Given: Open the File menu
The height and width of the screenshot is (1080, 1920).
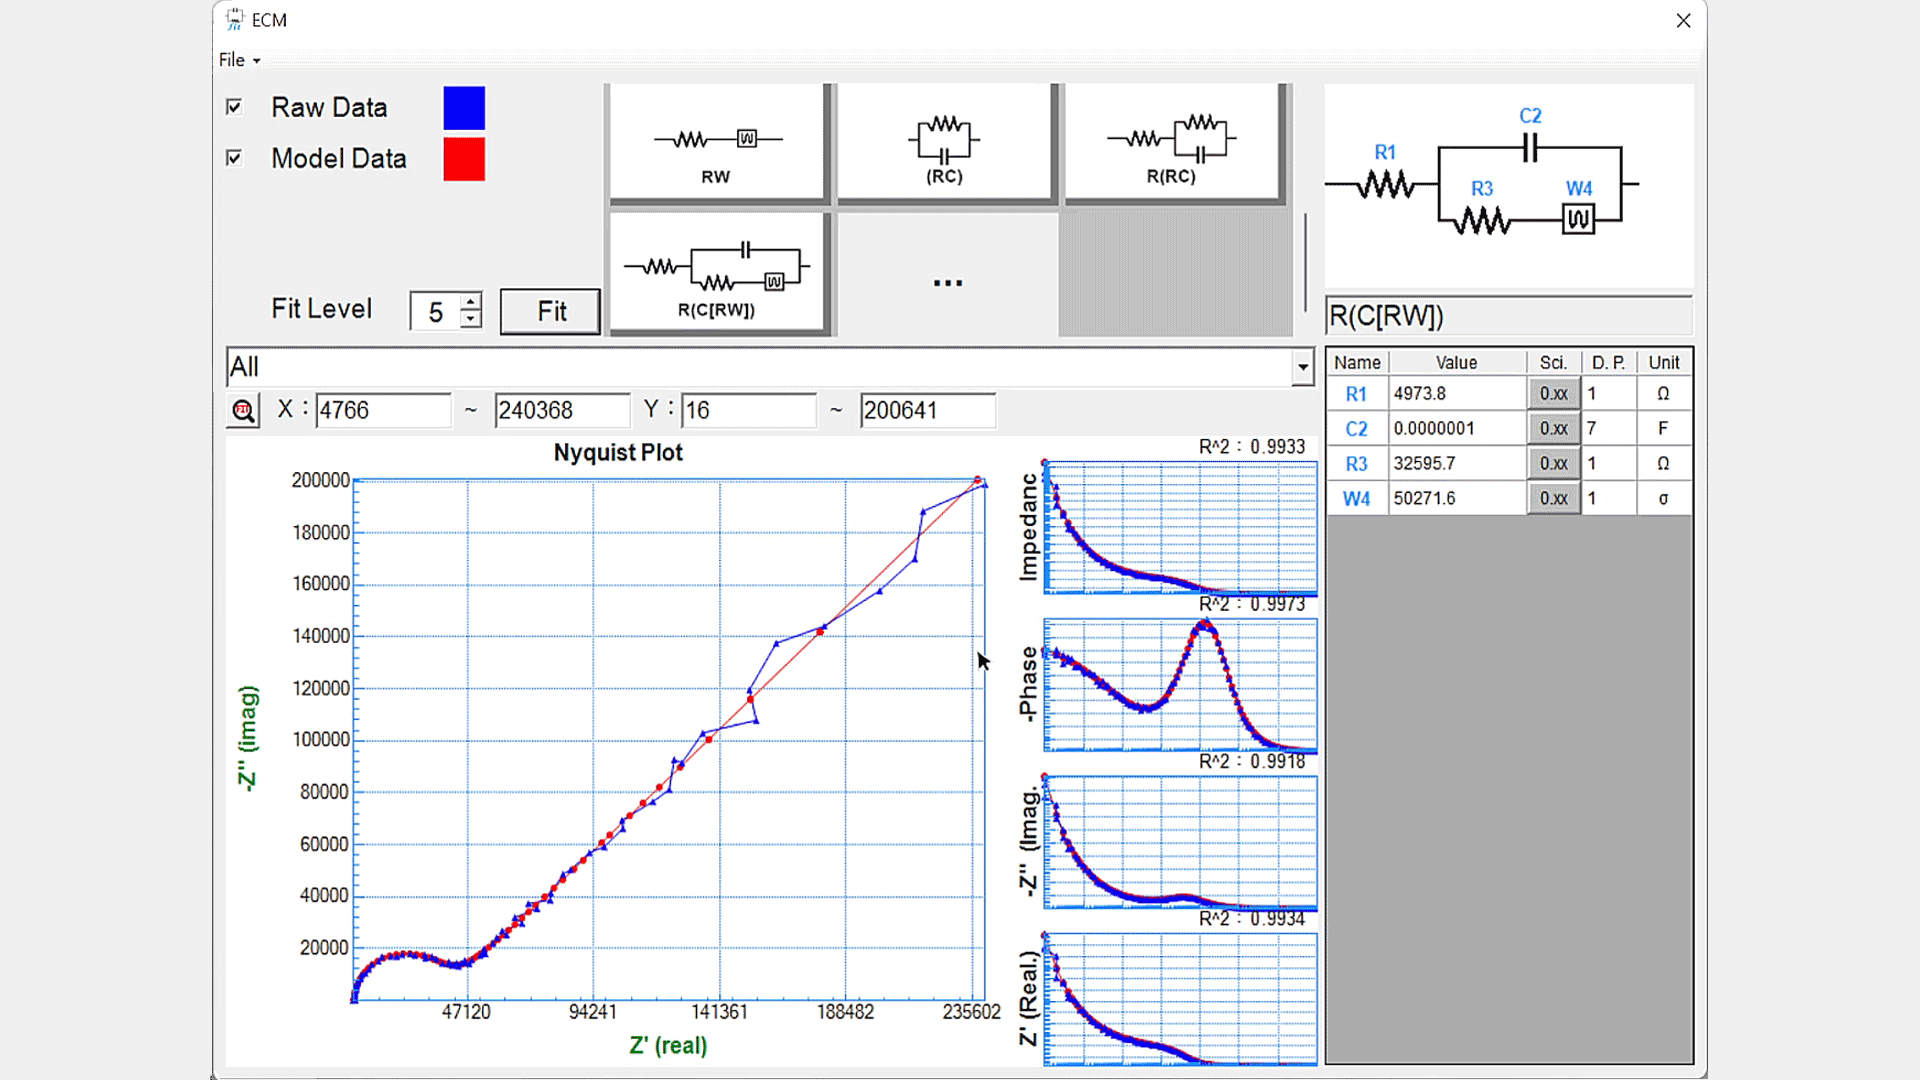Looking at the screenshot, I should 238,60.
